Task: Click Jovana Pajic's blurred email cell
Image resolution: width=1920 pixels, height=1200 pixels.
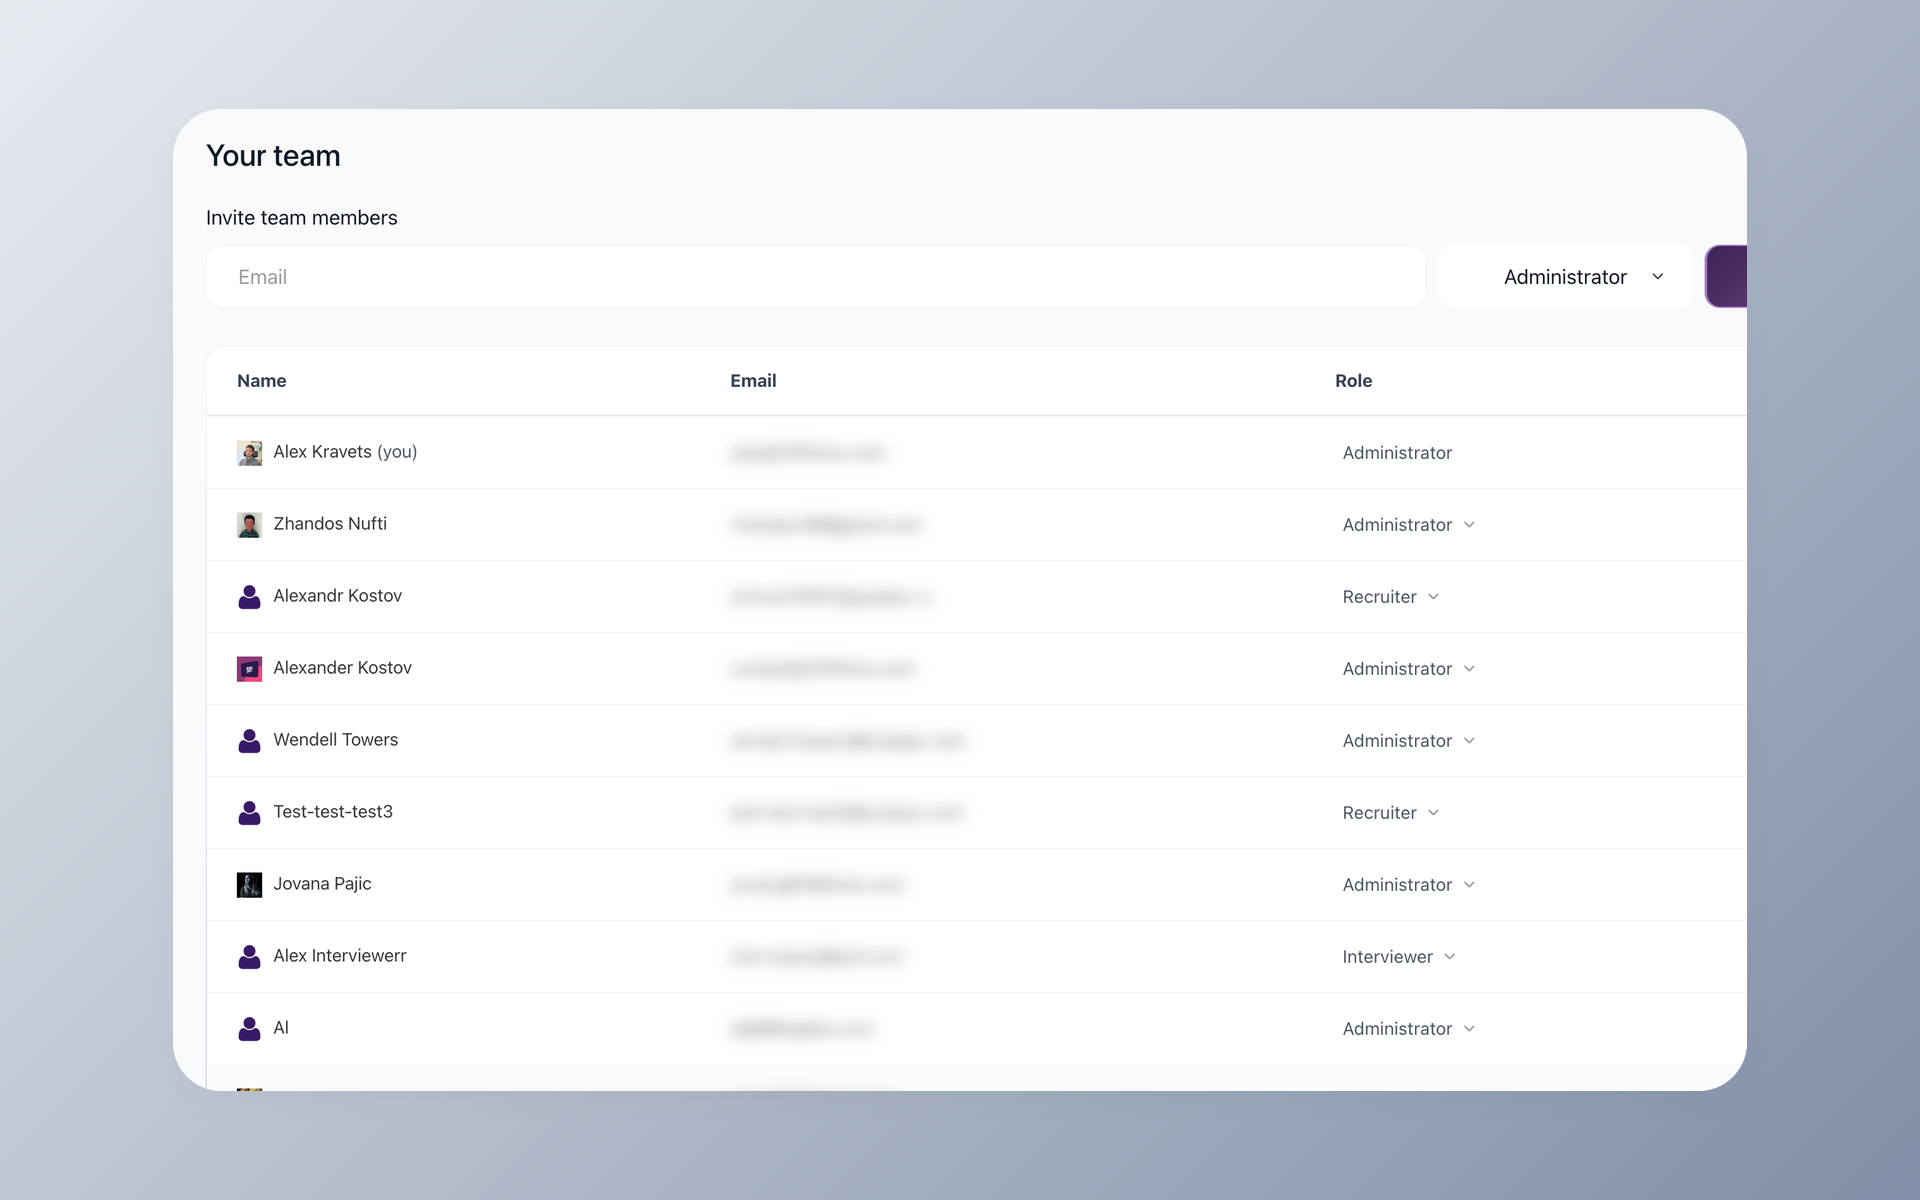Action: [817, 885]
